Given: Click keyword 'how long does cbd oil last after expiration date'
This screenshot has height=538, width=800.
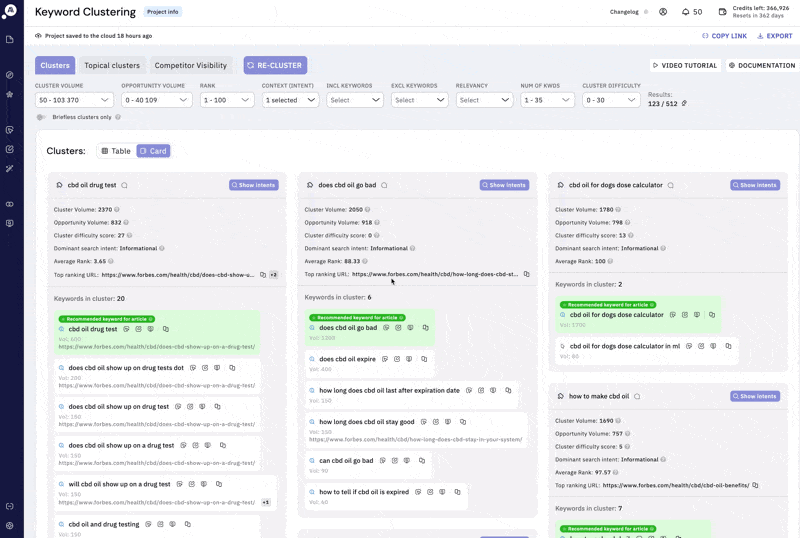Looking at the screenshot, I should (x=389, y=390).
